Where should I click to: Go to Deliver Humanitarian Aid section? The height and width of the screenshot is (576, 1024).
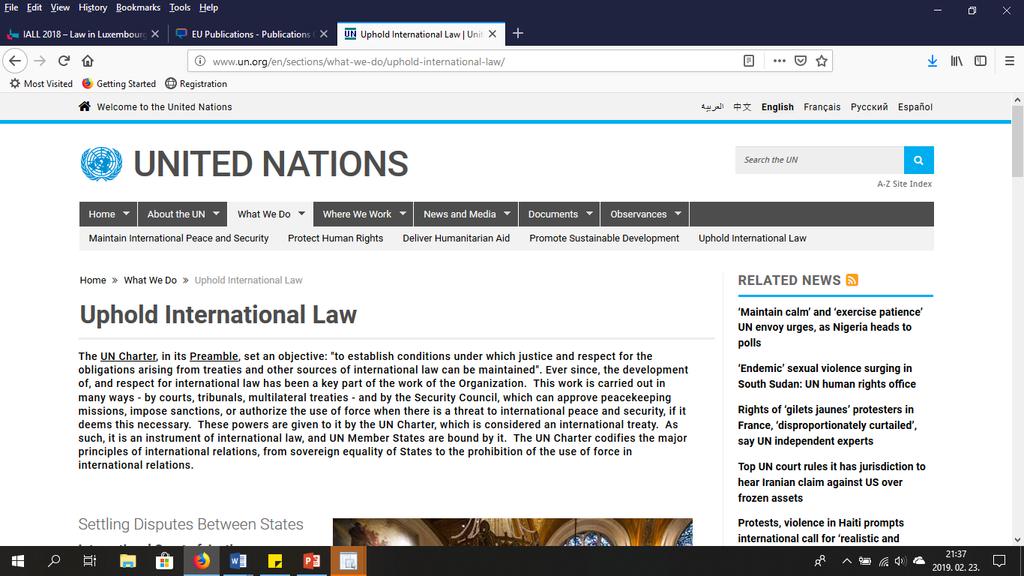click(456, 238)
